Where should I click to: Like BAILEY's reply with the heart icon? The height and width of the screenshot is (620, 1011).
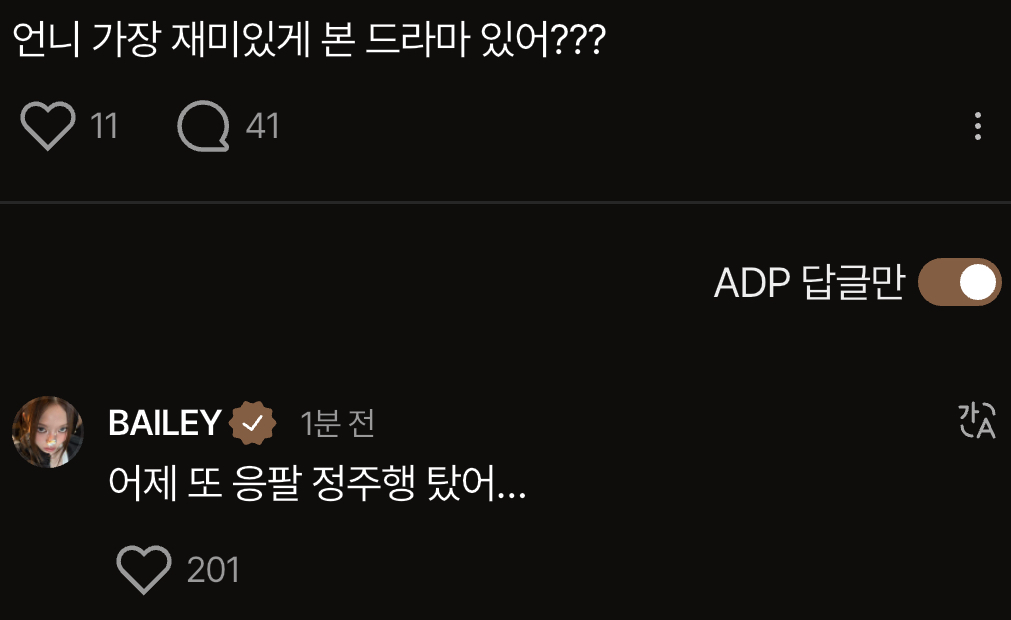click(144, 569)
